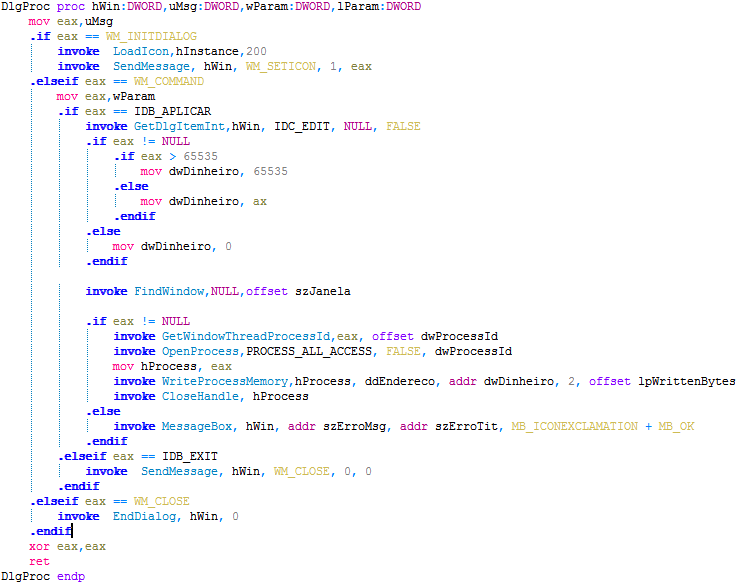751x583 pixels.
Task: Click the hInstance argument
Action: click(x=207, y=51)
